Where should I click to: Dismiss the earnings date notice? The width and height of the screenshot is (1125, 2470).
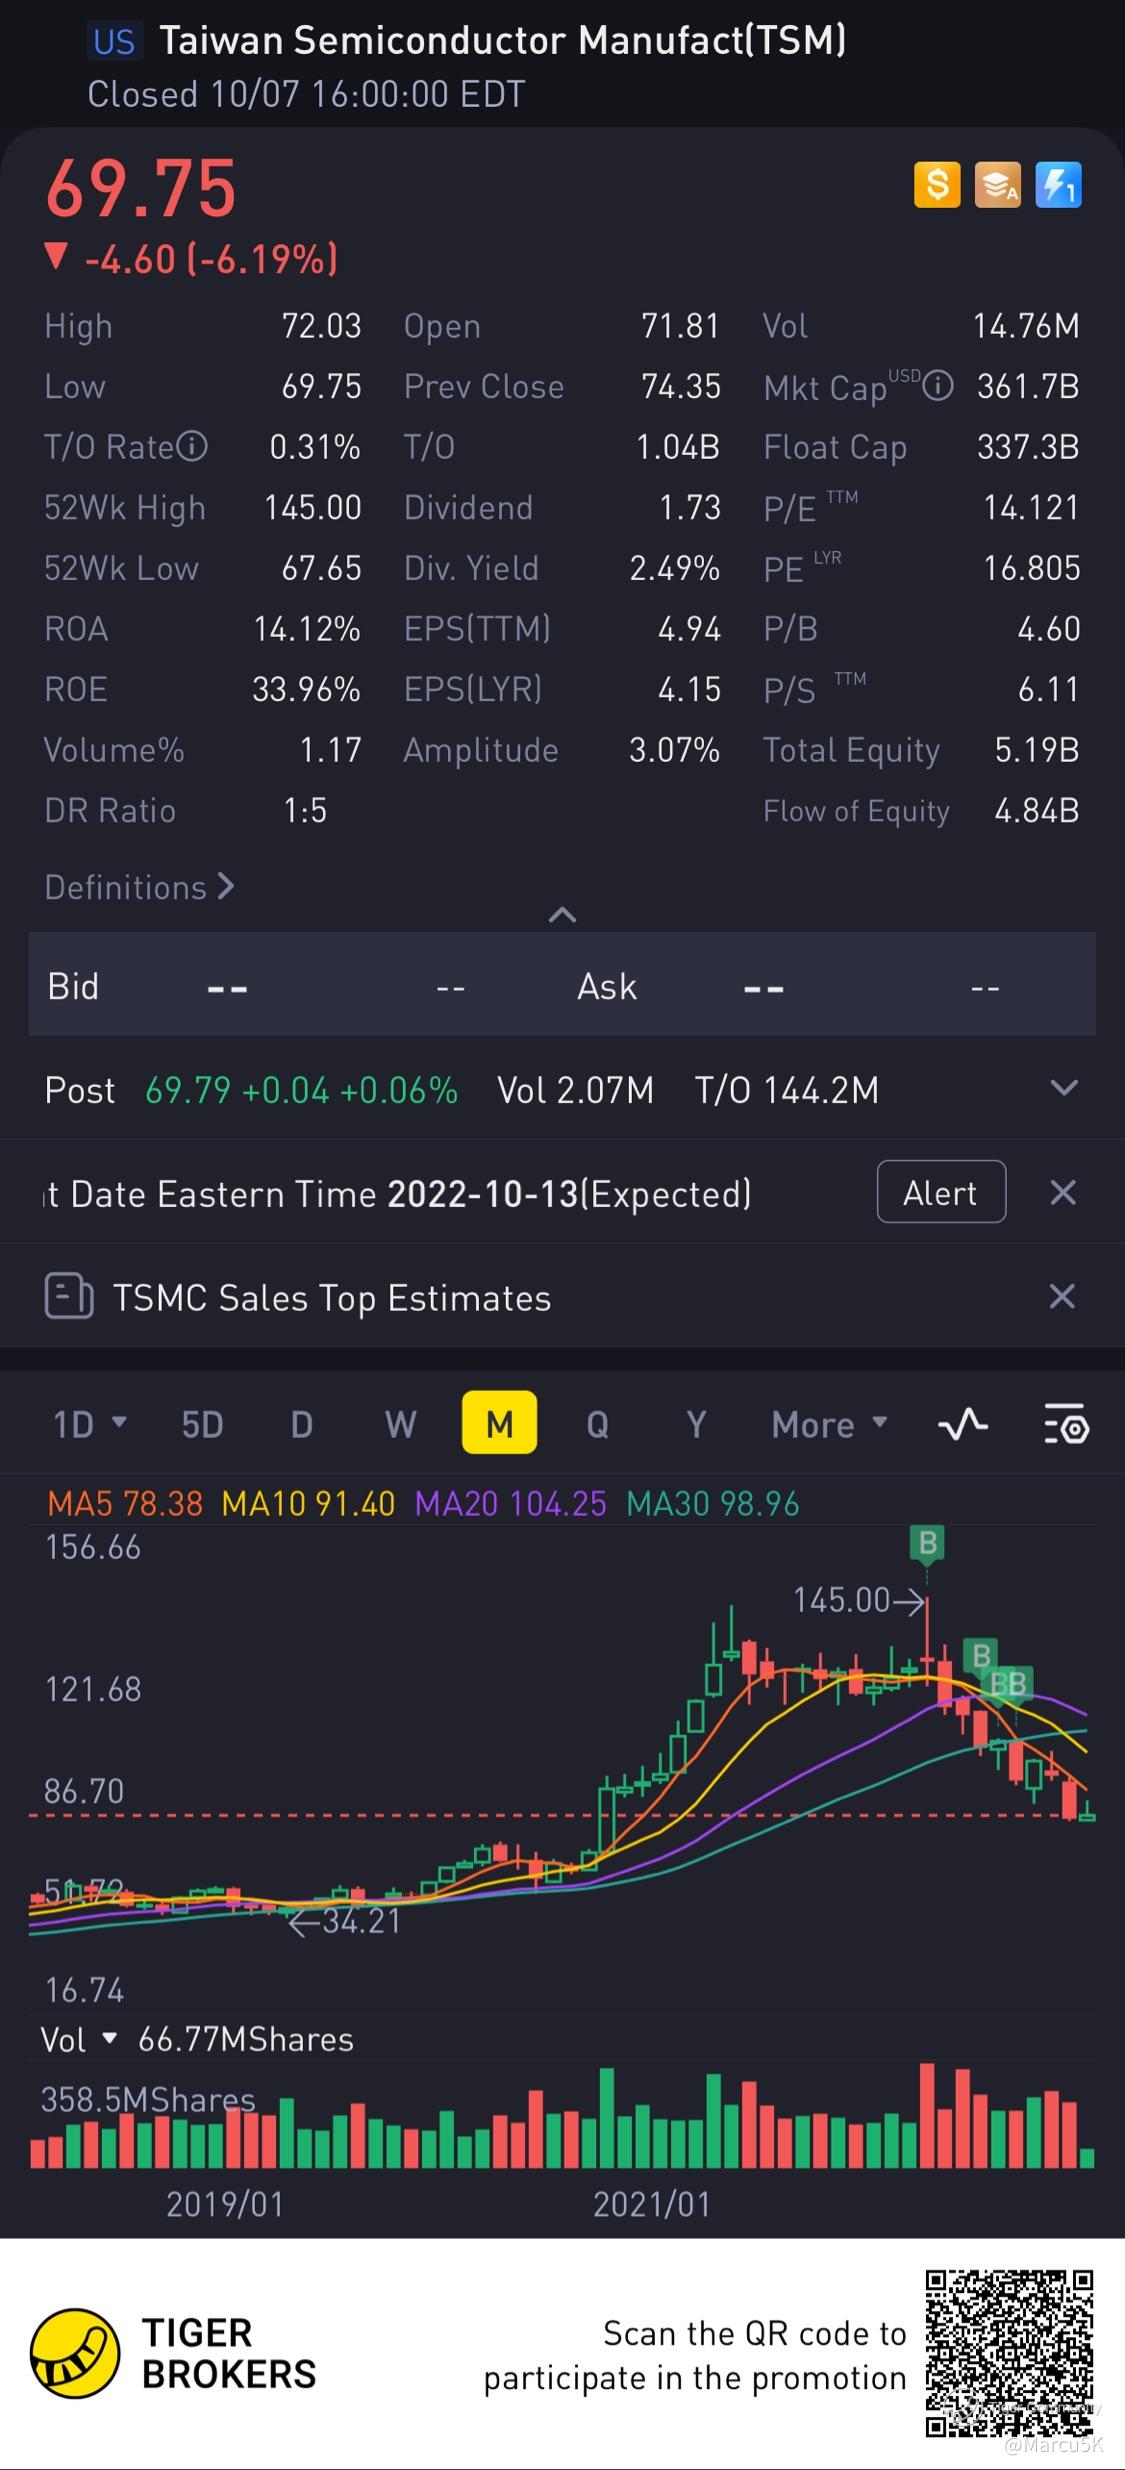(x=1063, y=1192)
